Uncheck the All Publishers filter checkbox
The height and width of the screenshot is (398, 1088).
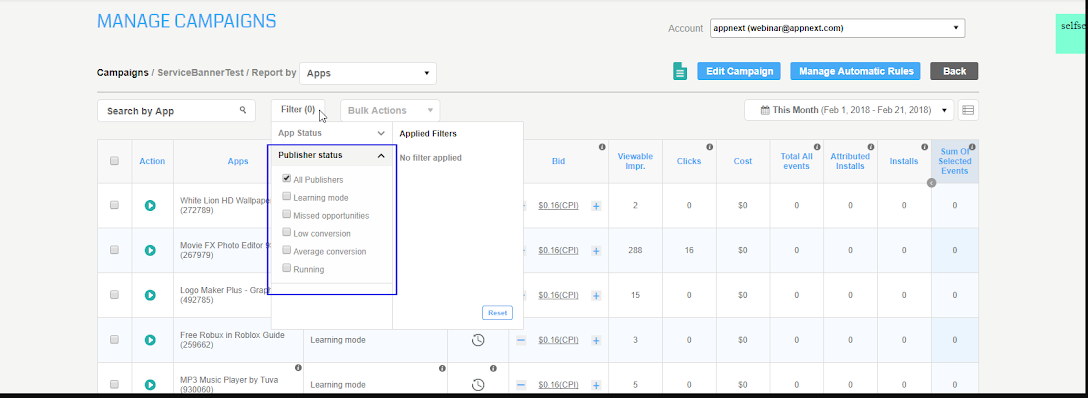click(x=287, y=179)
